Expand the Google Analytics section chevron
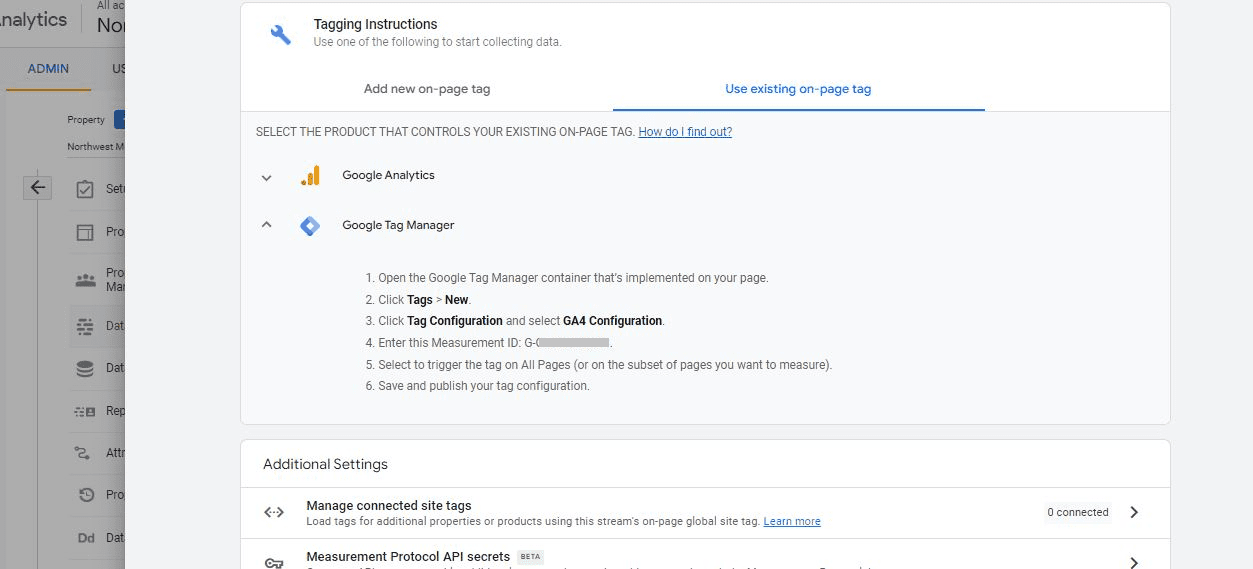 pyautogui.click(x=266, y=177)
